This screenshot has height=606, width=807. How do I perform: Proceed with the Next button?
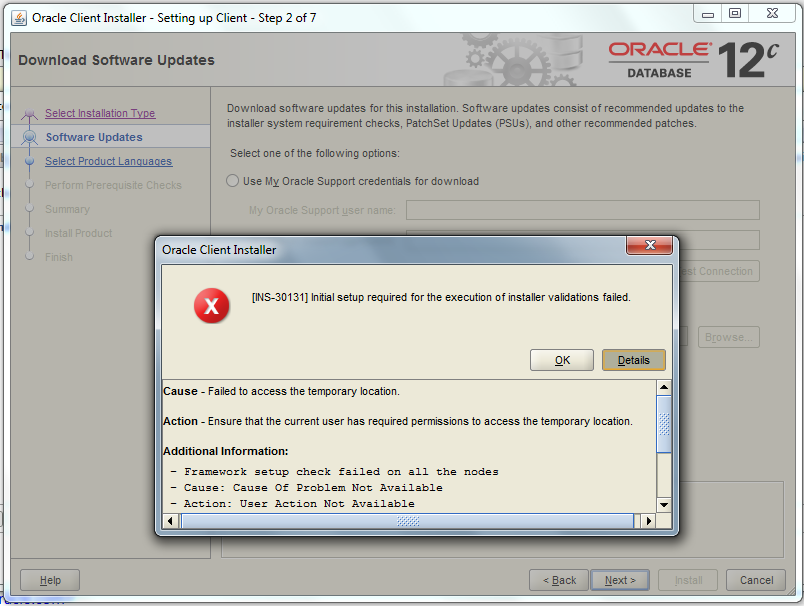click(620, 580)
